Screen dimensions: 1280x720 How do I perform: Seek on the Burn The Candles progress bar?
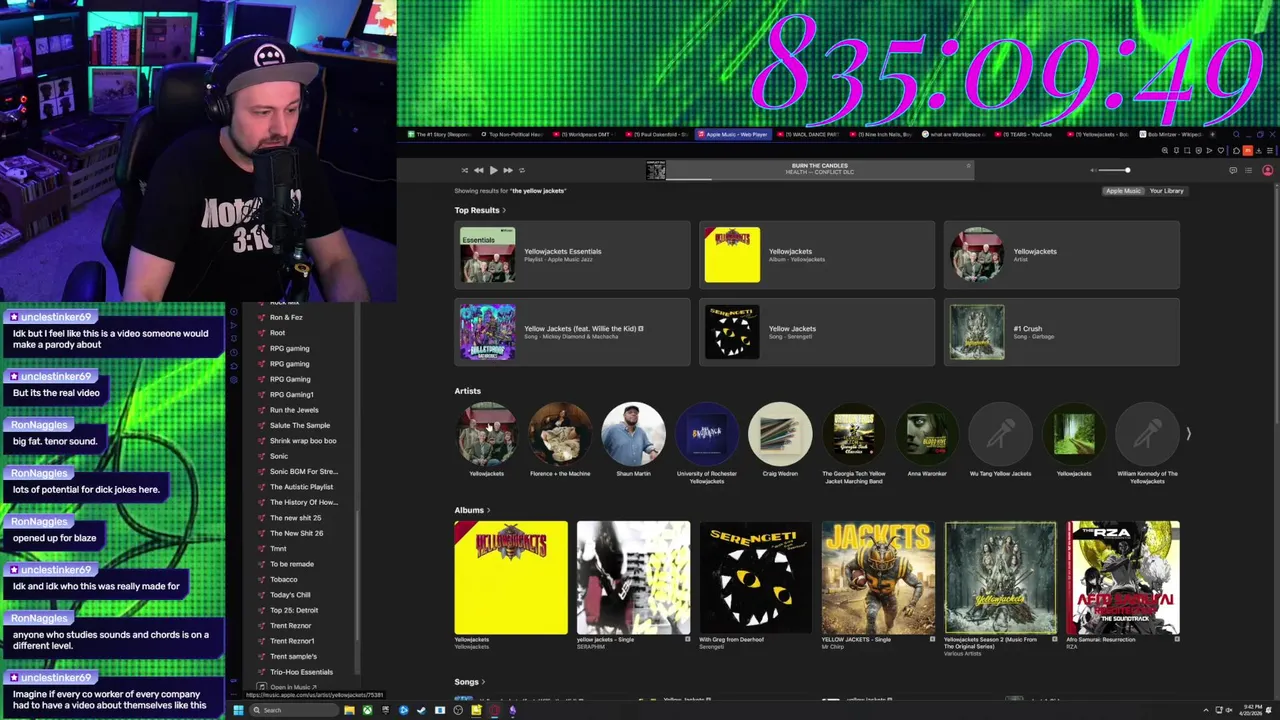tap(819, 179)
